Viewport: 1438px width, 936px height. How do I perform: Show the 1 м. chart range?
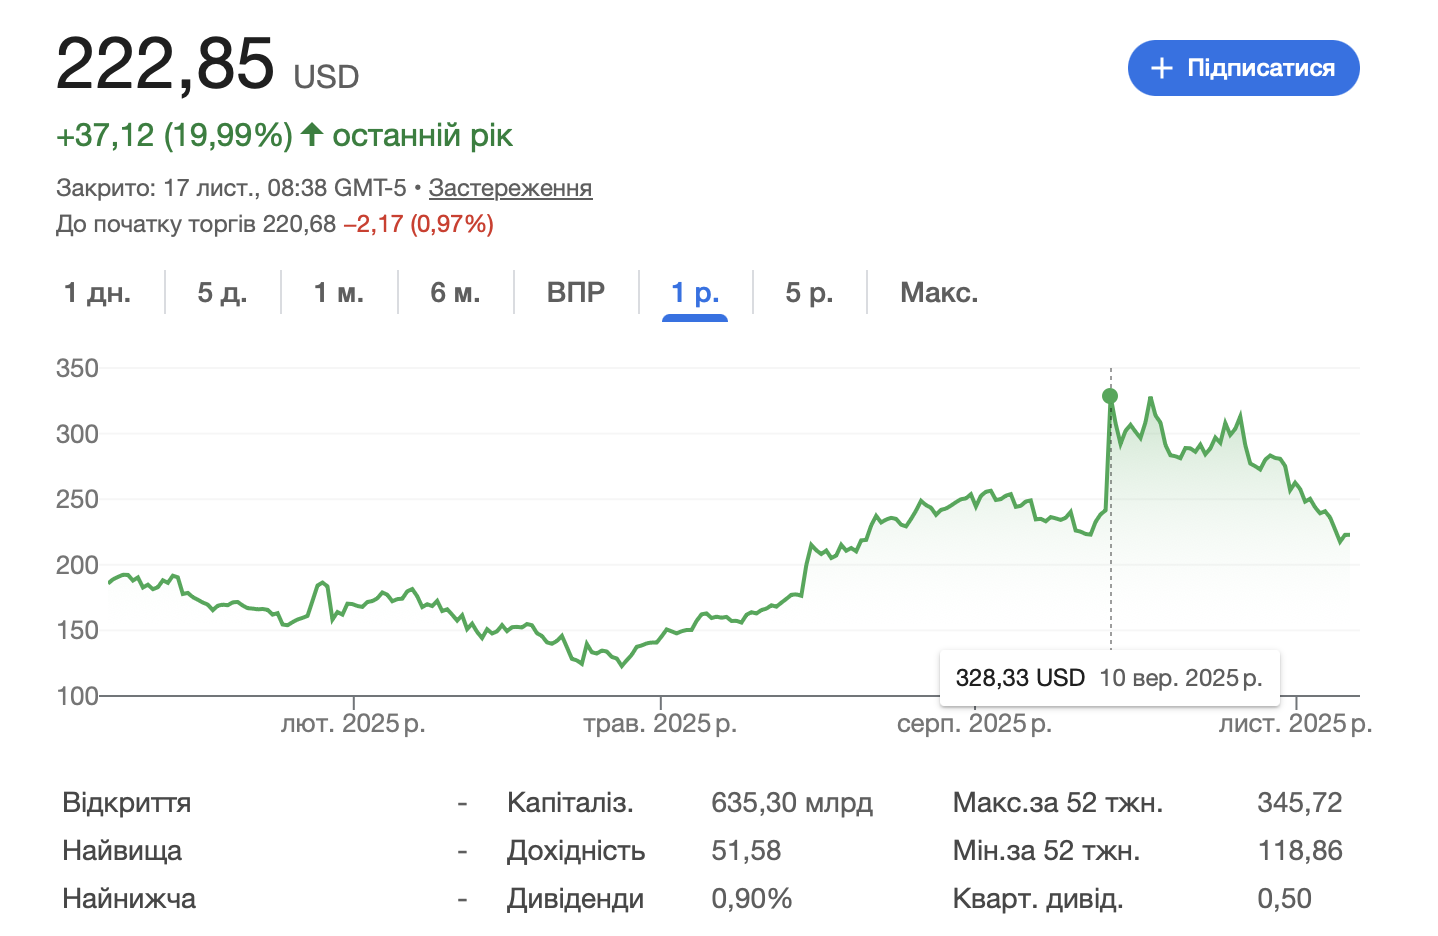[339, 293]
